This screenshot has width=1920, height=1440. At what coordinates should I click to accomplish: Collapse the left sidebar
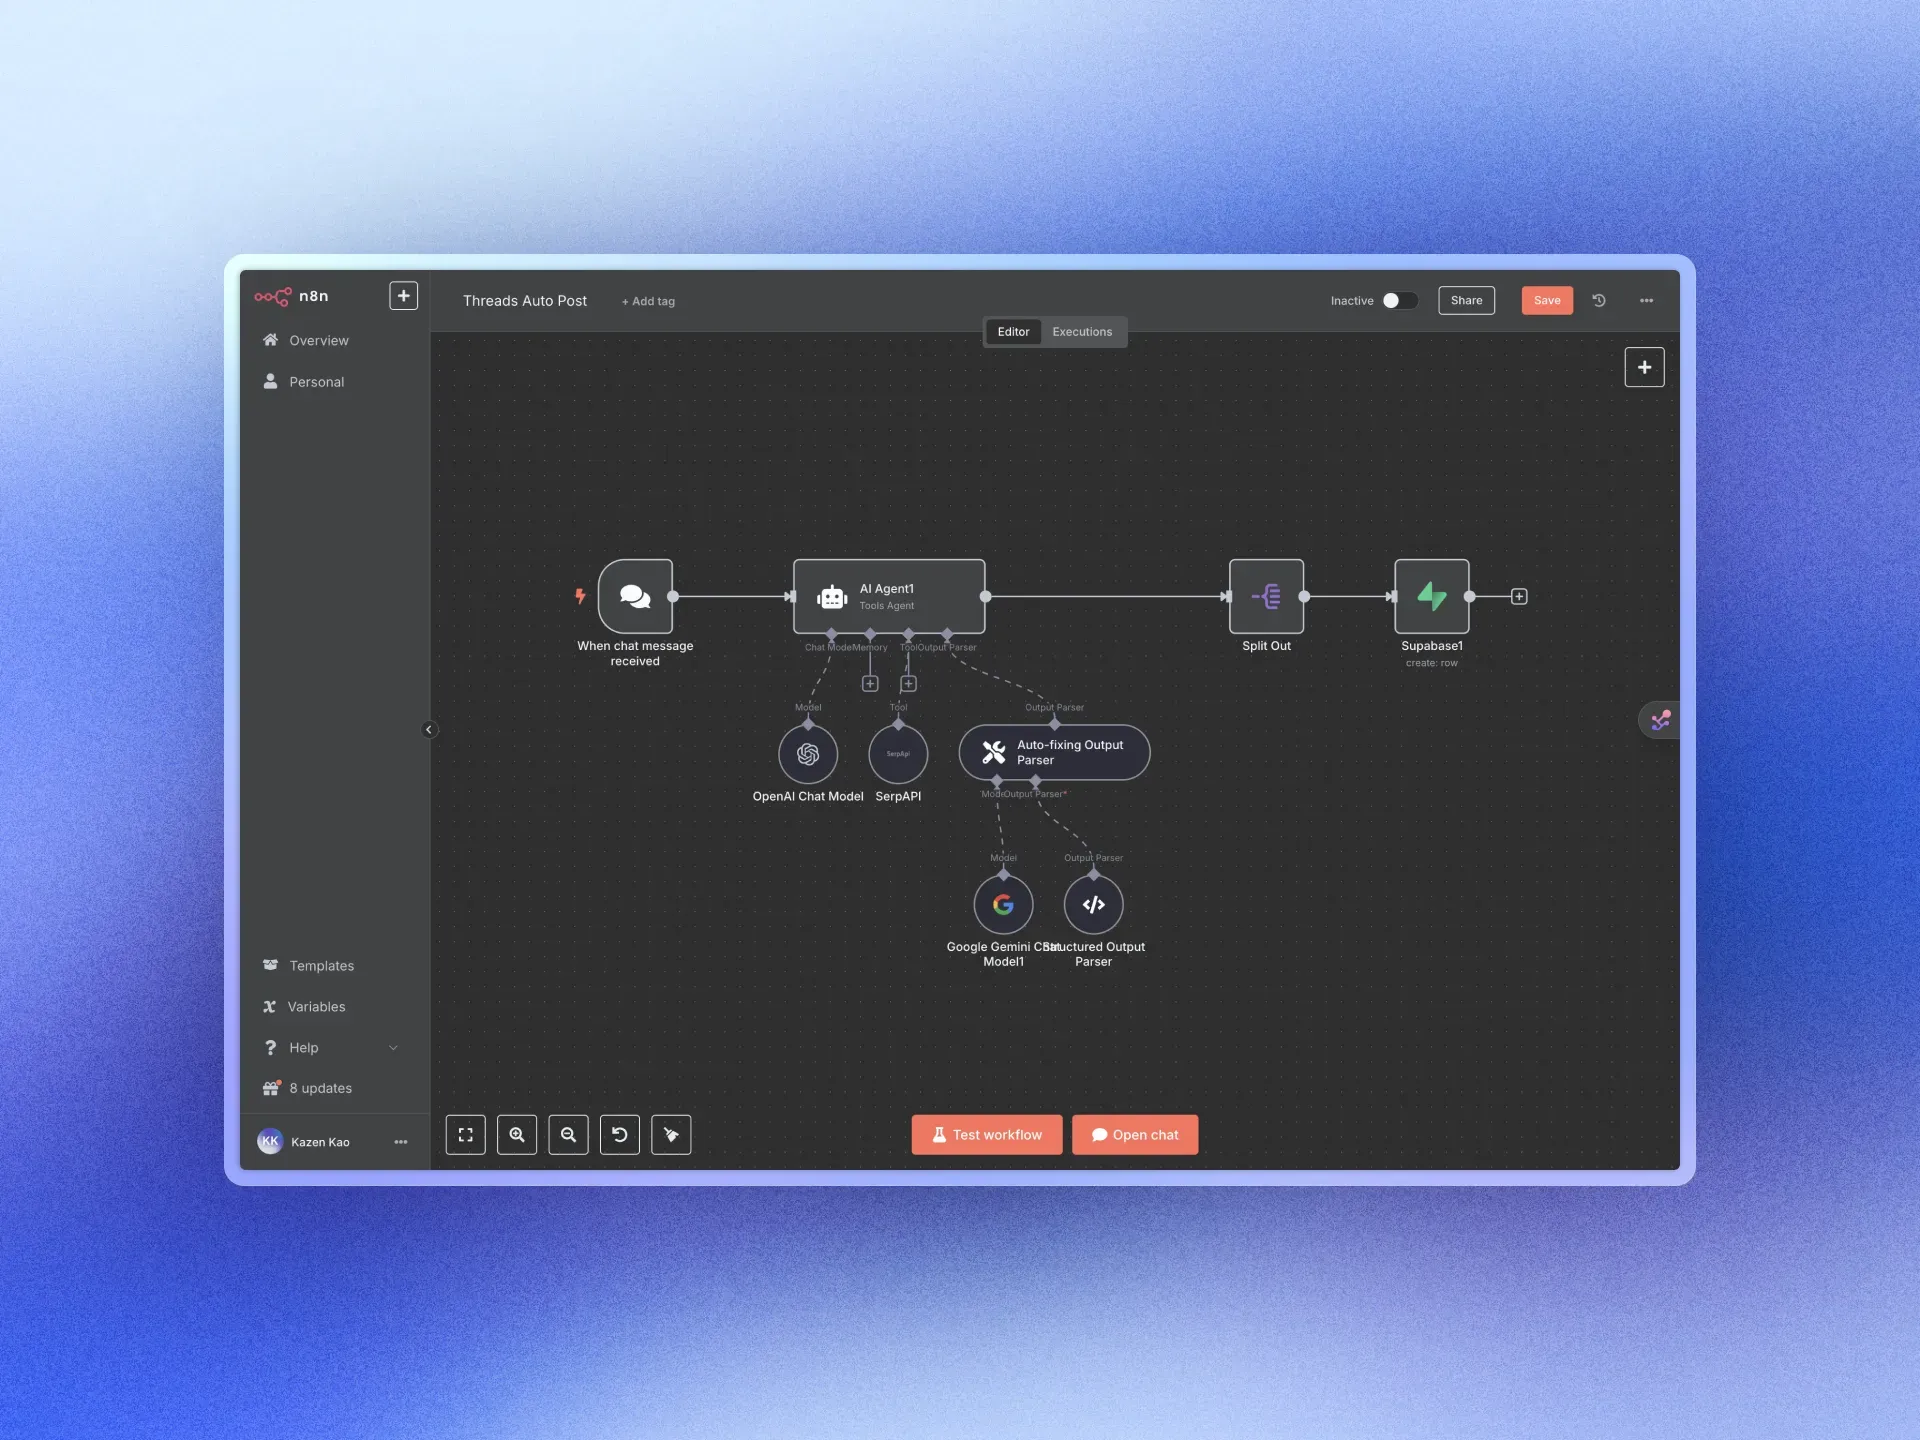[429, 730]
